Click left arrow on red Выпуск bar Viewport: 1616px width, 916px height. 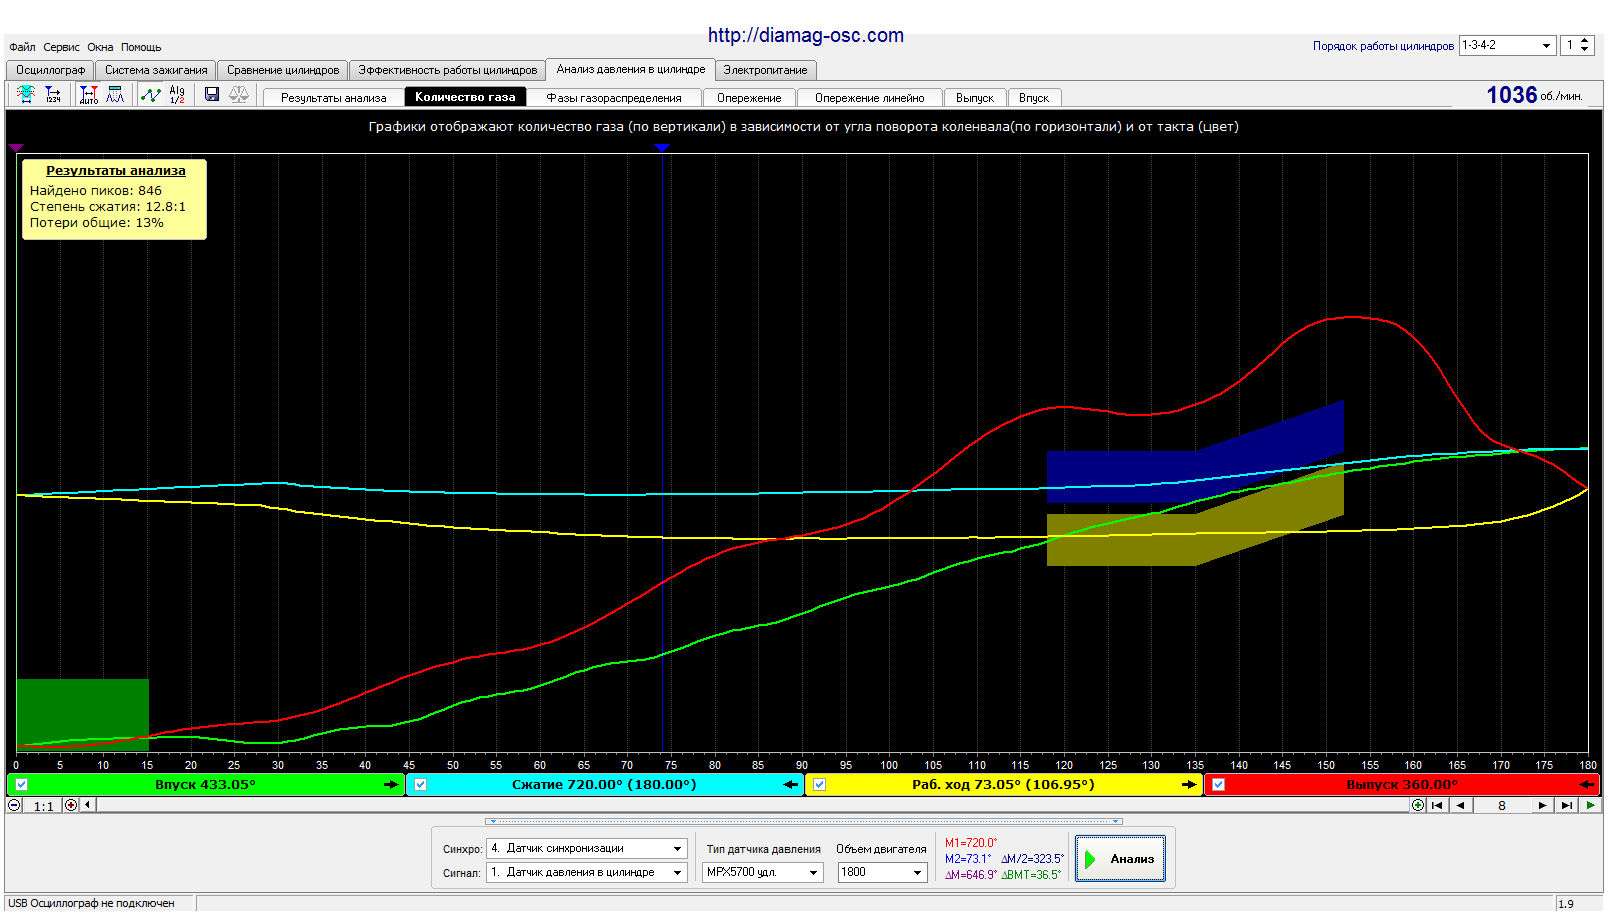tap(1587, 785)
